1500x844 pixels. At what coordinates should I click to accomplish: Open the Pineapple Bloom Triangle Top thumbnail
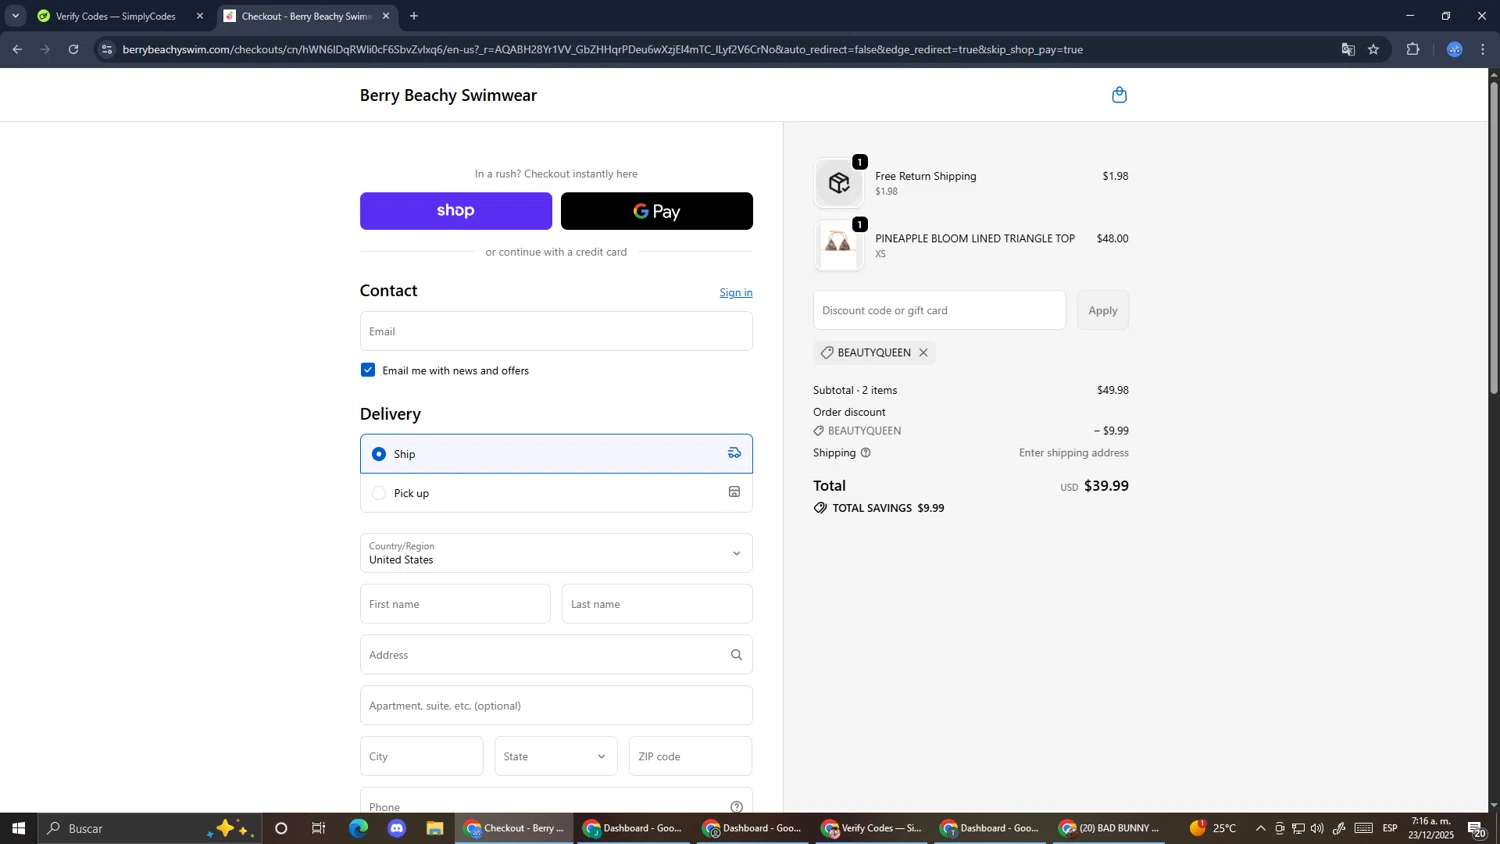tap(839, 245)
